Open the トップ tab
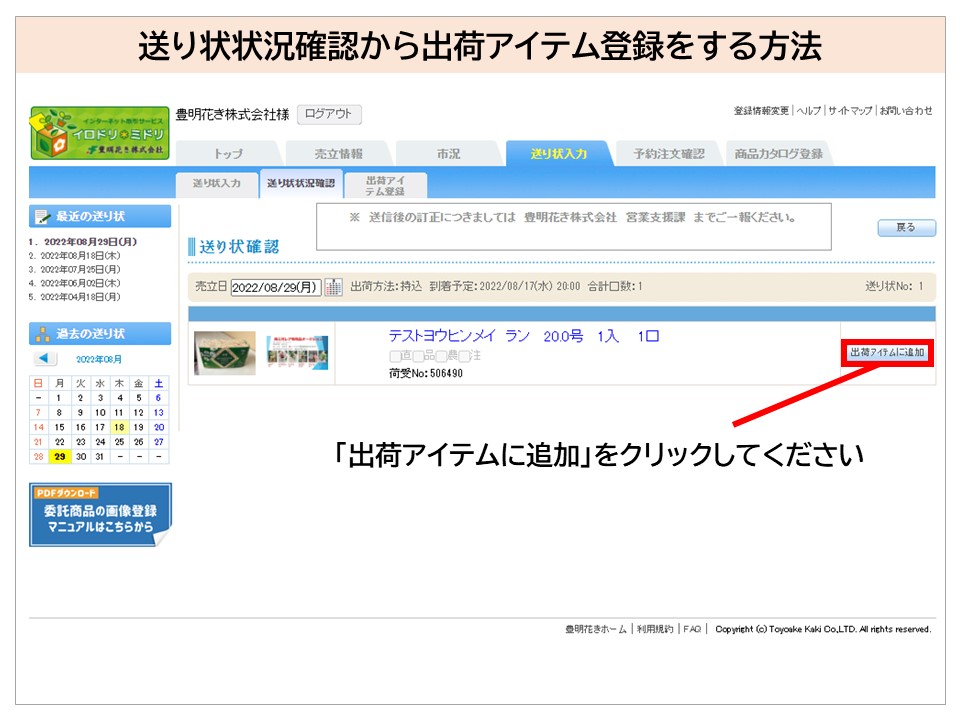 228,154
